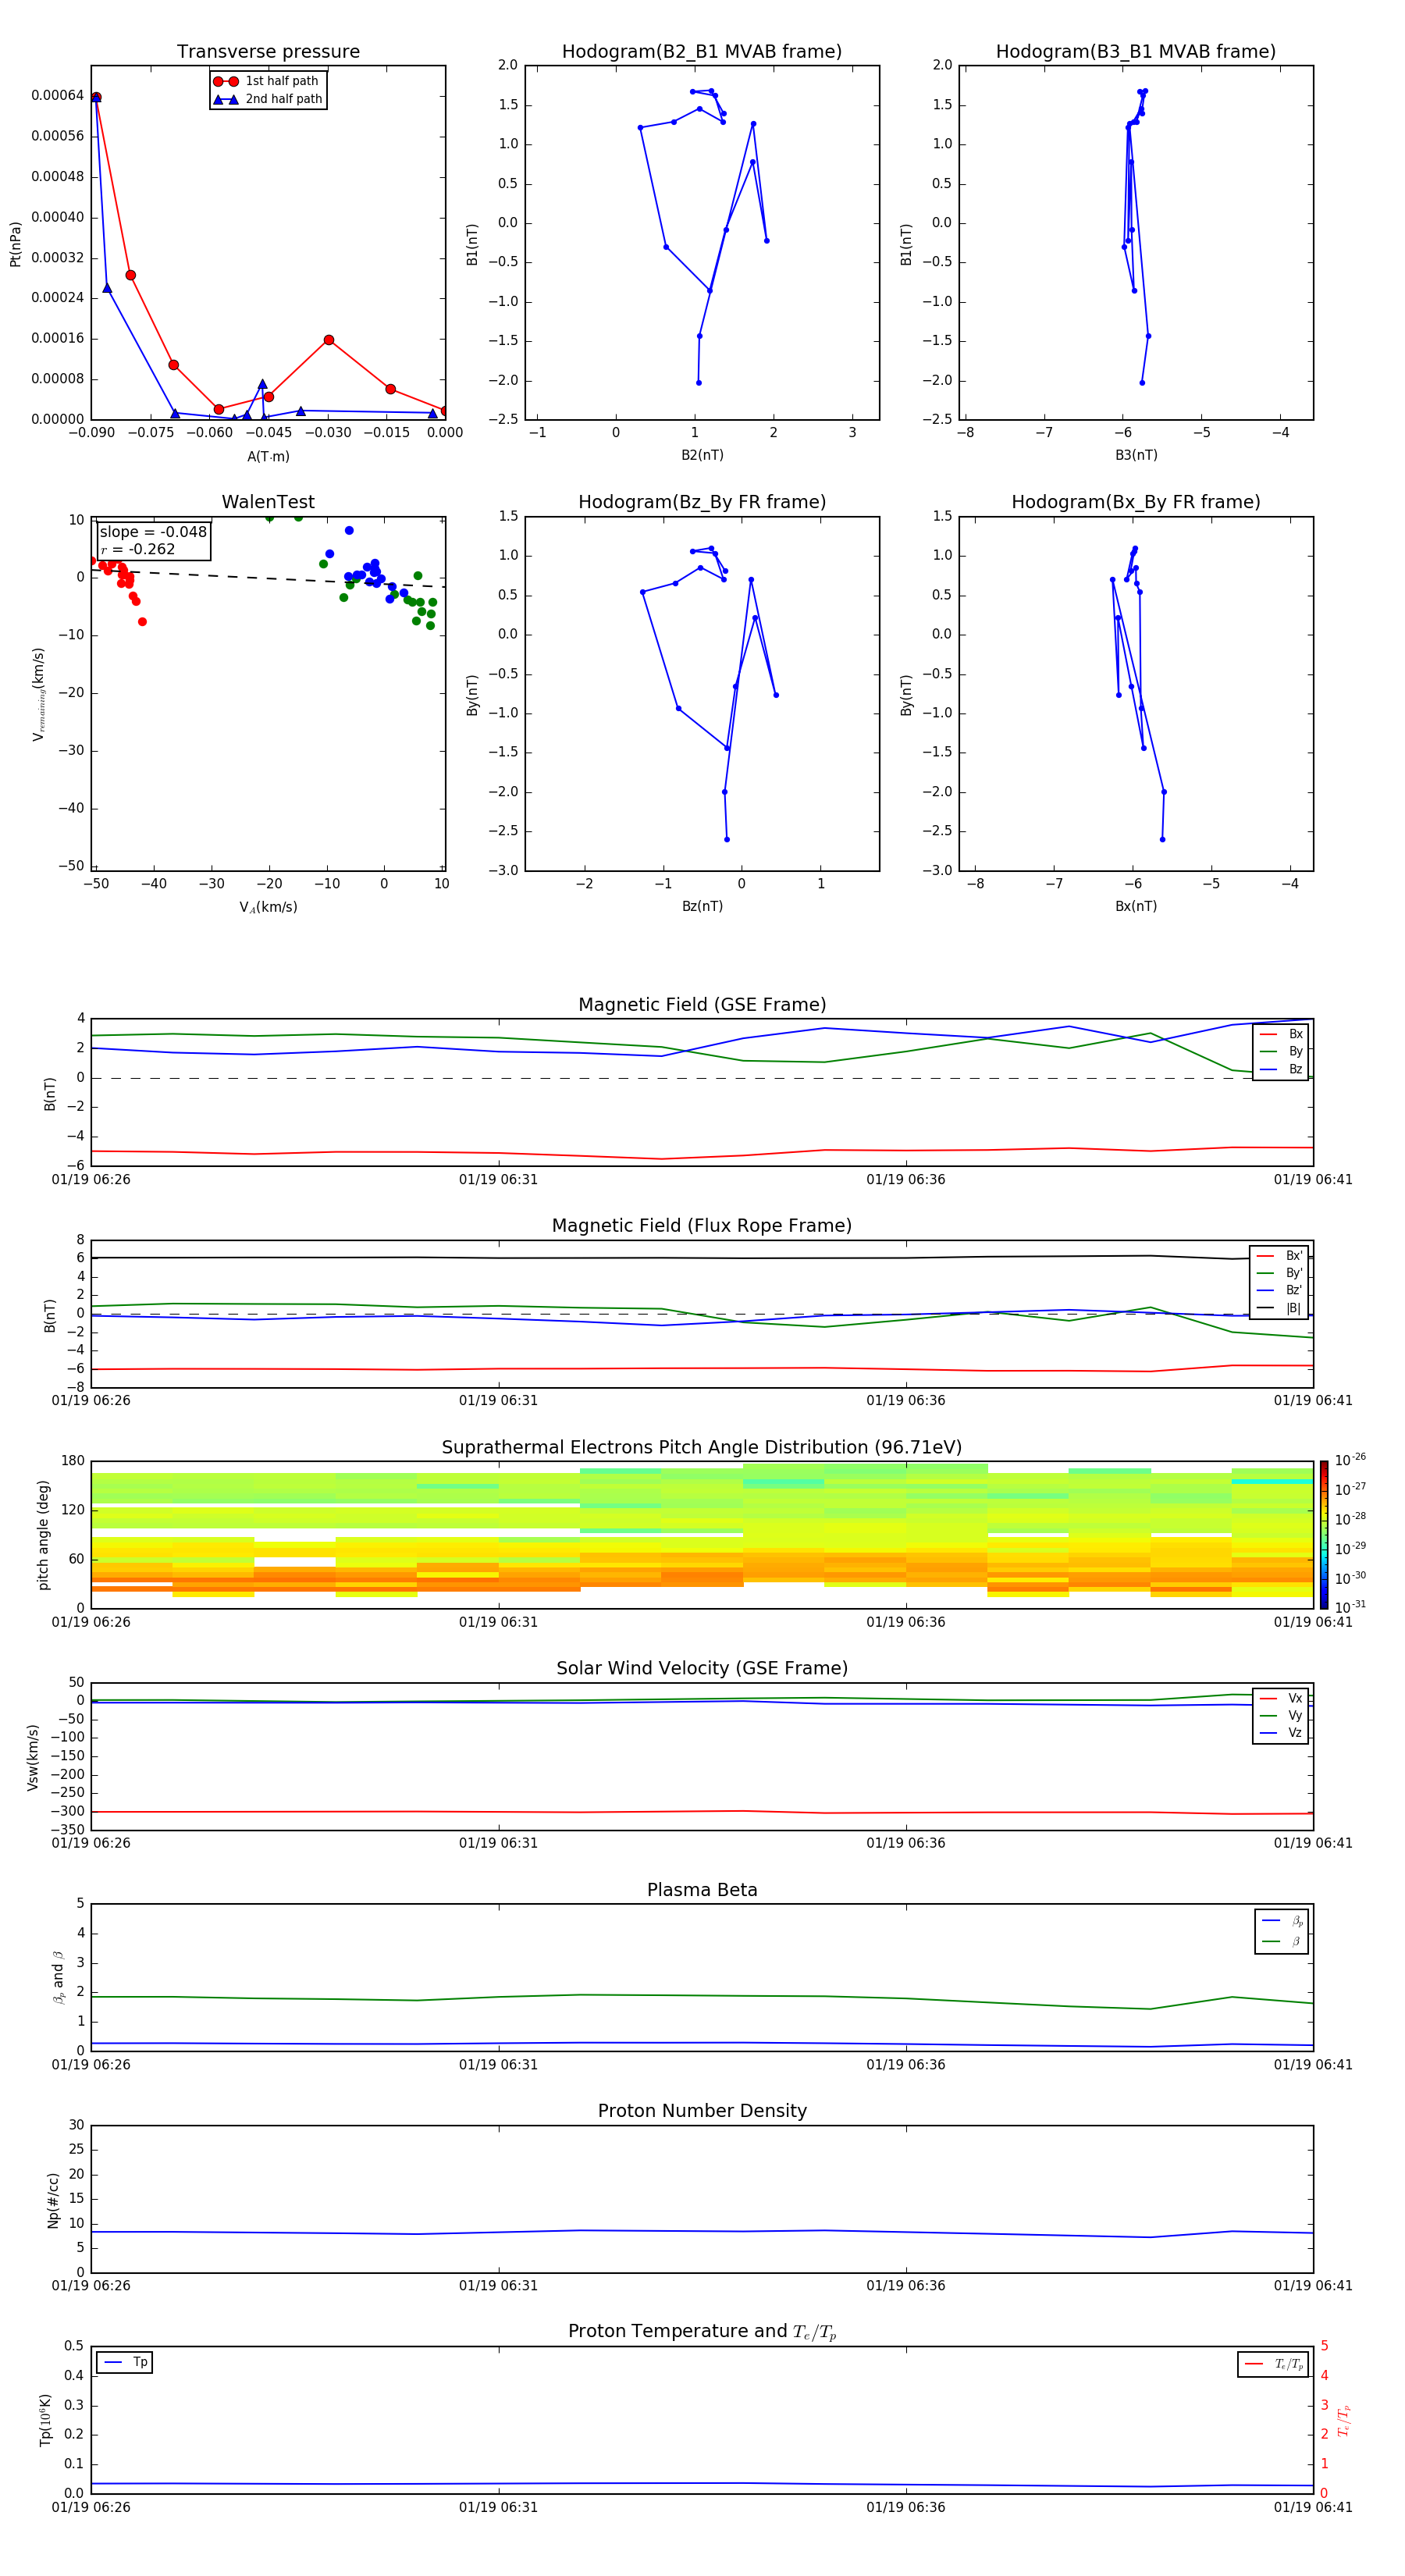Click '0.00064' tick in Transverse pressure
The width and height of the screenshot is (1405, 2576).
57,96
